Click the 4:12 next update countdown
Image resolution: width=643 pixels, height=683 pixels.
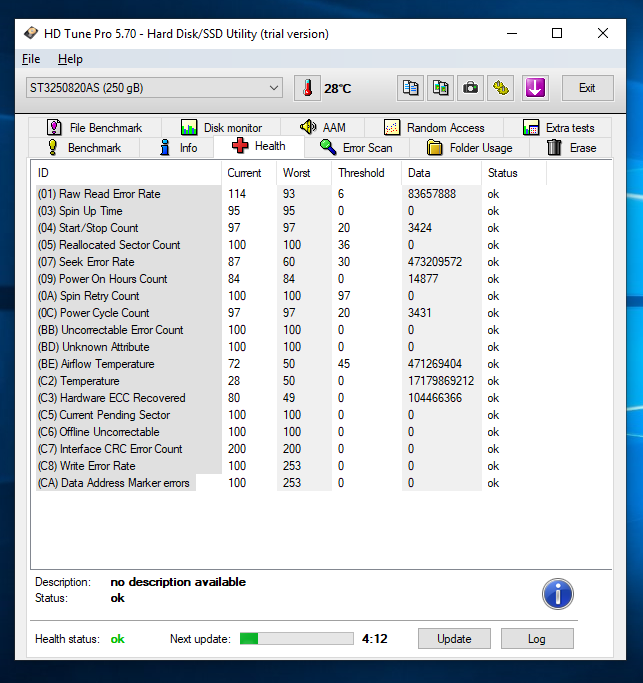tap(375, 639)
